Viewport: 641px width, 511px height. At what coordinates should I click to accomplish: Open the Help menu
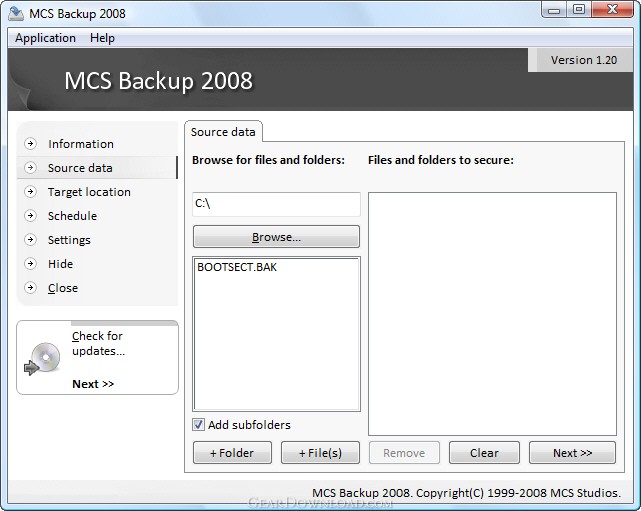(102, 38)
